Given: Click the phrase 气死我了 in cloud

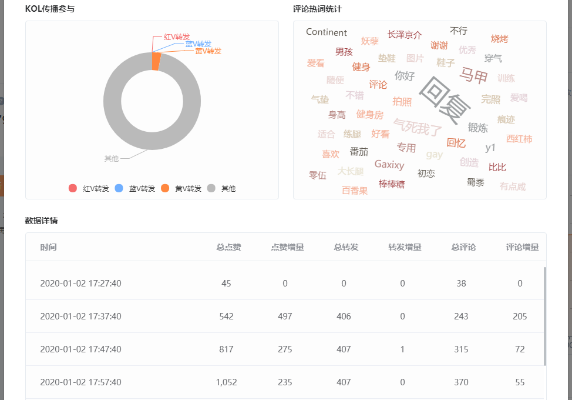Looking at the screenshot, I should point(417,127).
